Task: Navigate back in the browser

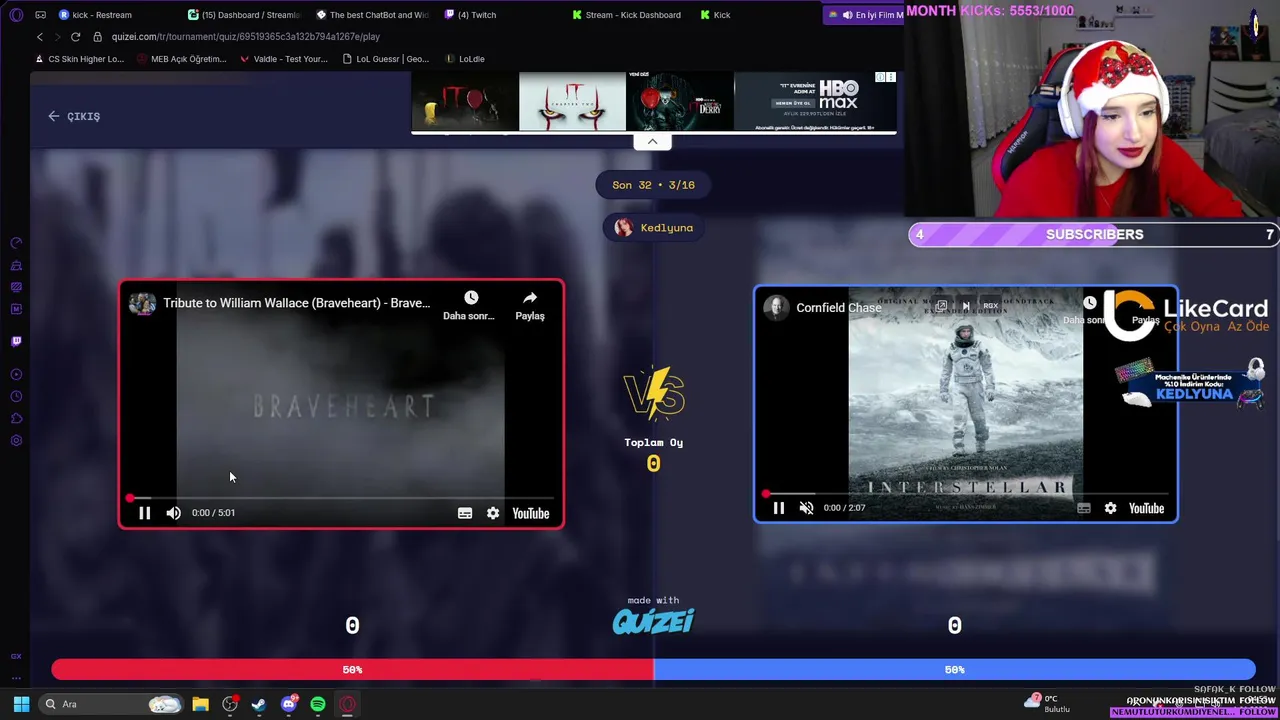Action: (x=40, y=37)
